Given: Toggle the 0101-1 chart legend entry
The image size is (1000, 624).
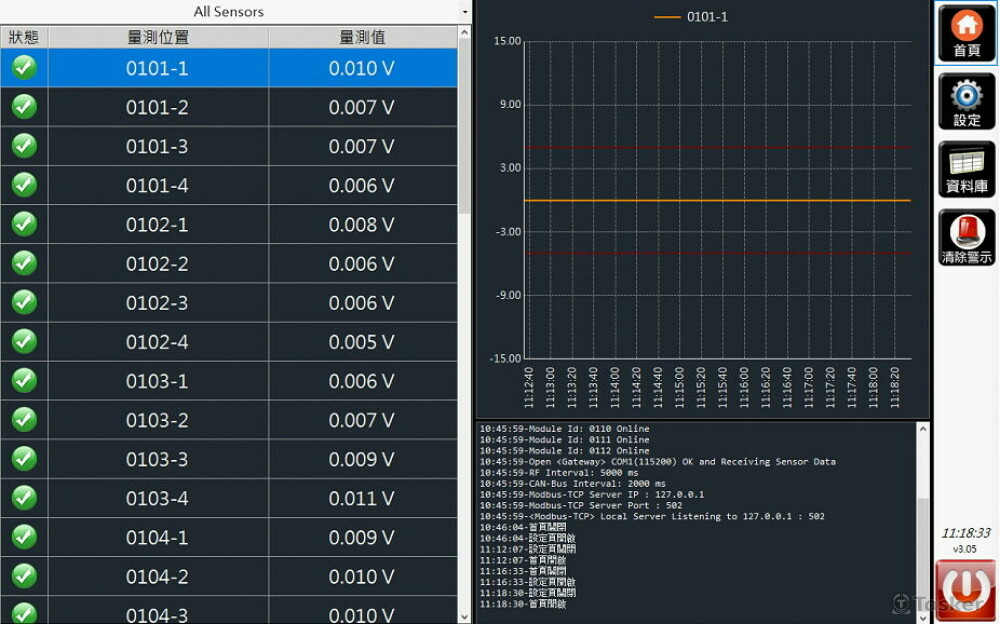Looking at the screenshot, I should (x=691, y=17).
